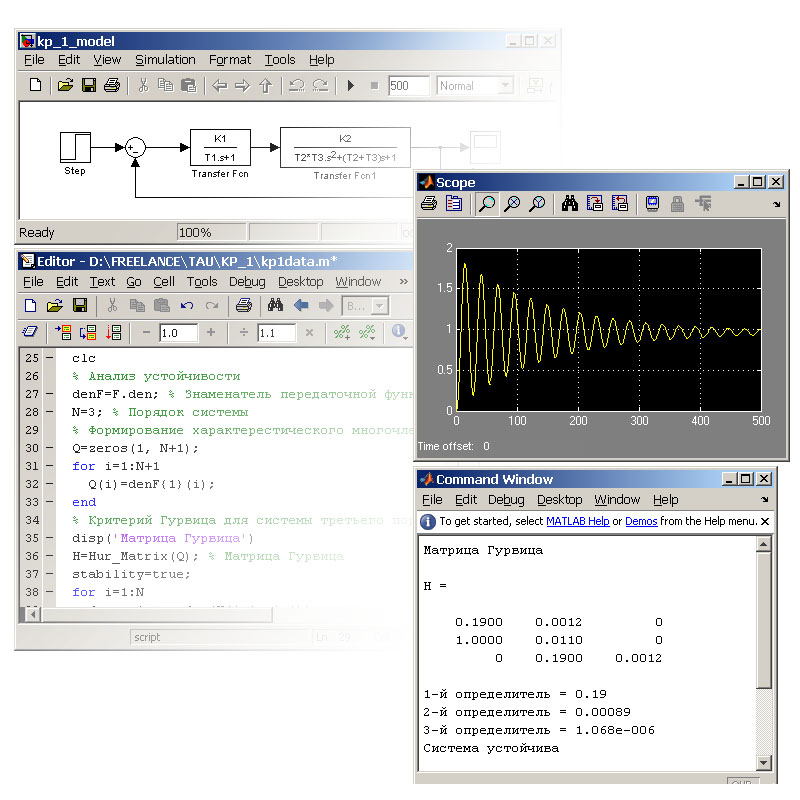The image size is (800, 800).
Task: Find text binoculars in Editor
Action: point(276,305)
